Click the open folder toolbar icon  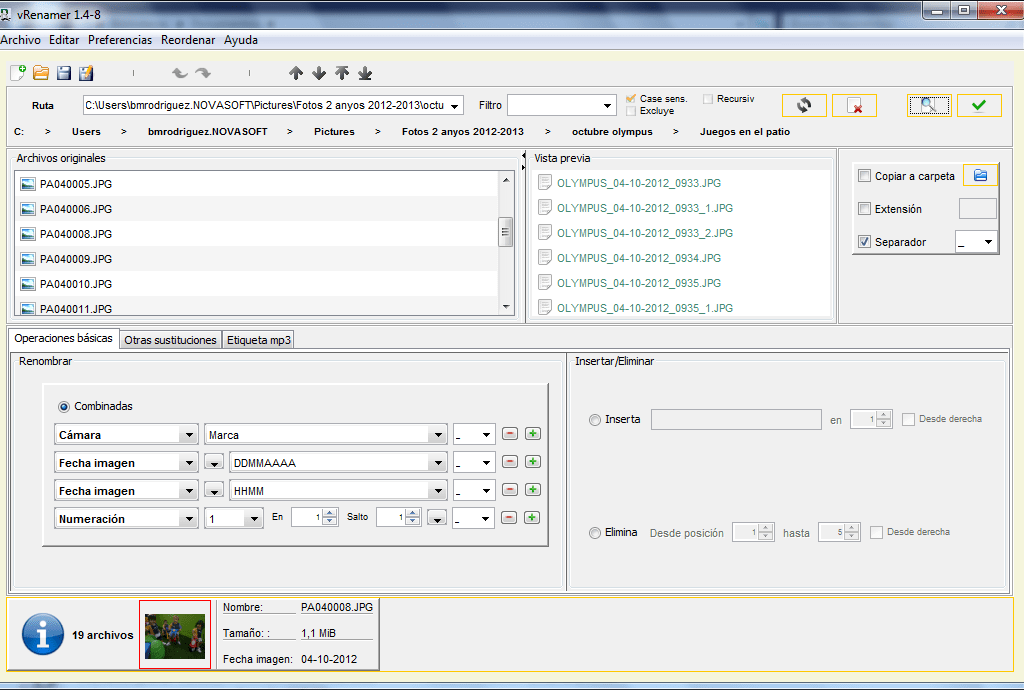pyautogui.click(x=41, y=73)
